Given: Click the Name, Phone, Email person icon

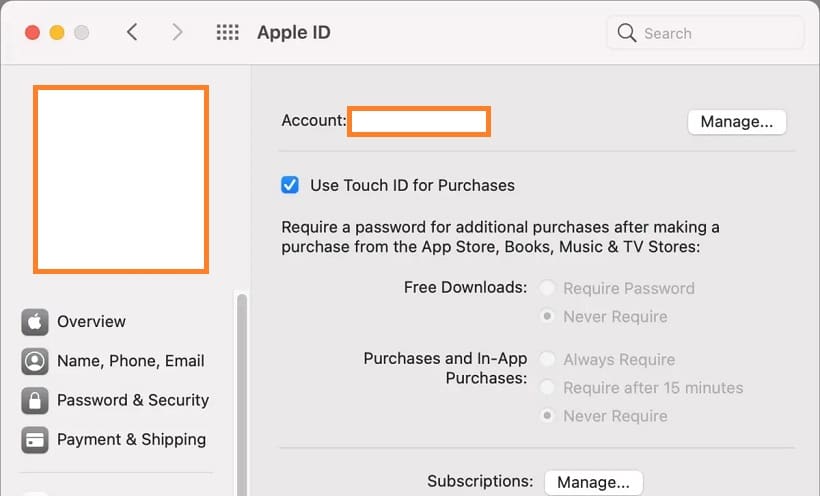Looking at the screenshot, I should [35, 361].
